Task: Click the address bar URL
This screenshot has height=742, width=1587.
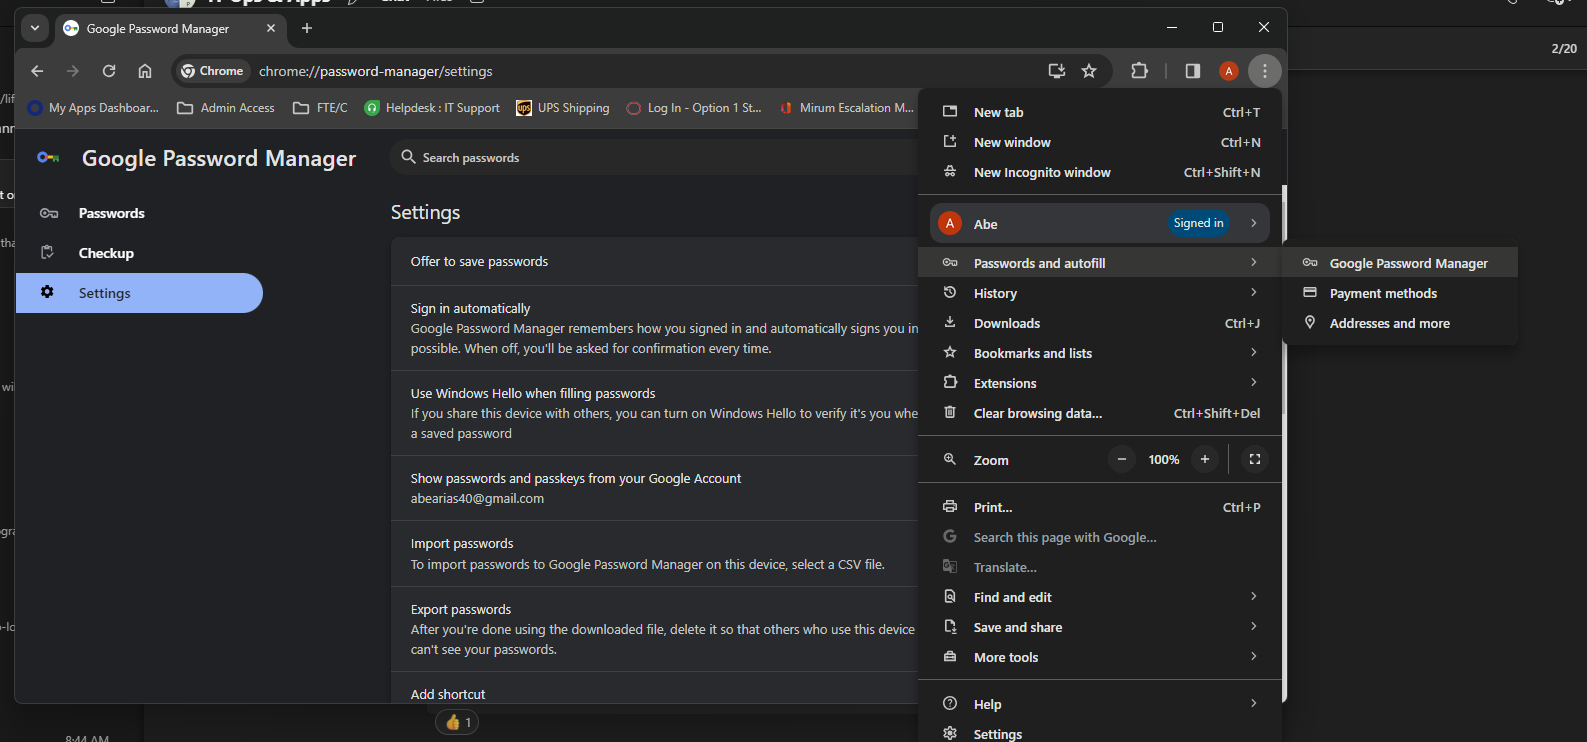Action: coord(375,71)
